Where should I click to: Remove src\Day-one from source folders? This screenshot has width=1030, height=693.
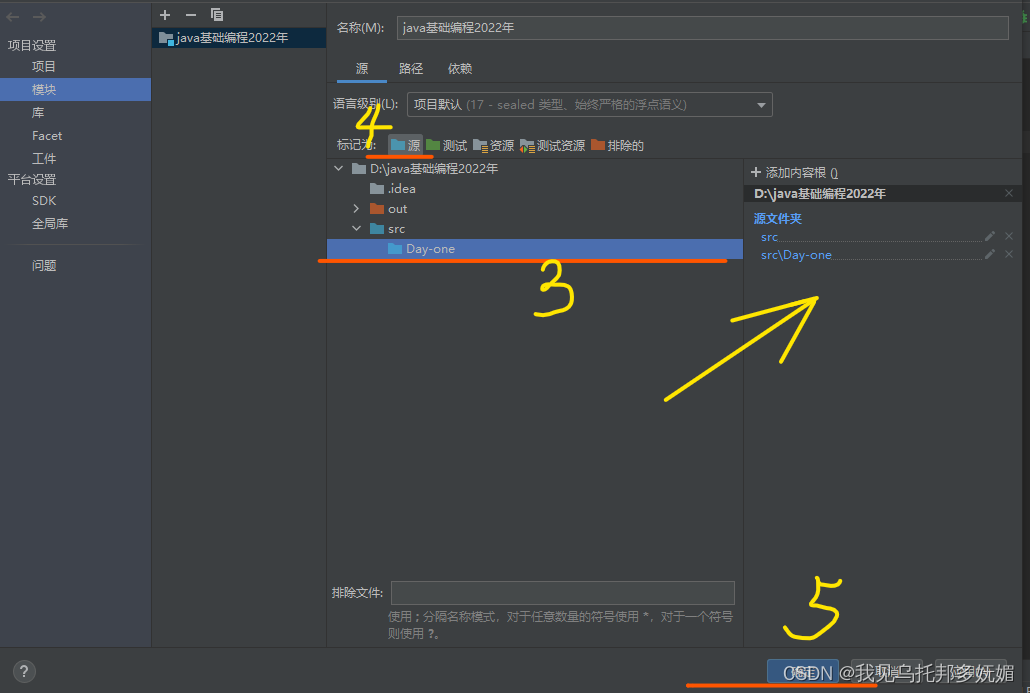click(1009, 254)
